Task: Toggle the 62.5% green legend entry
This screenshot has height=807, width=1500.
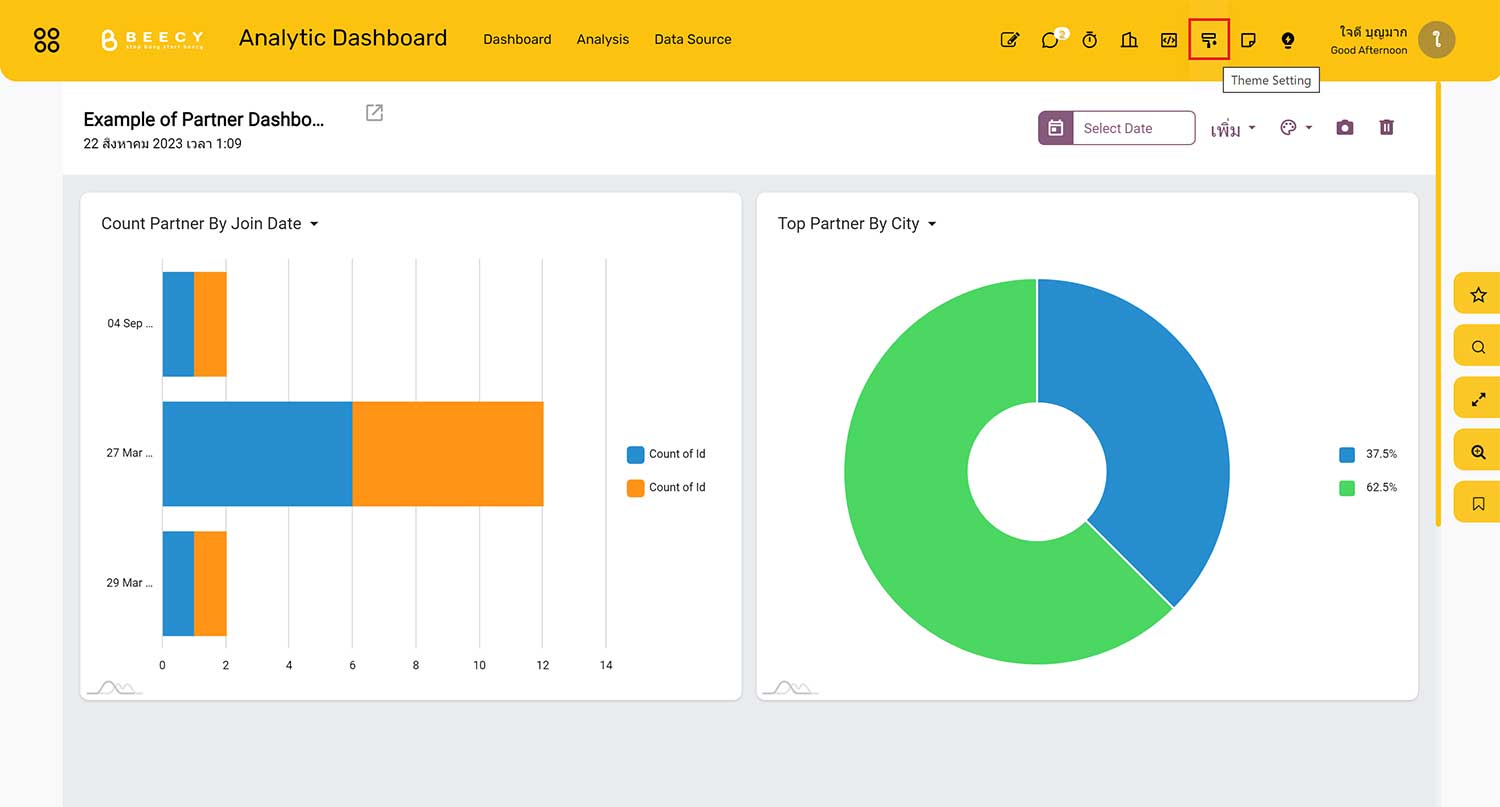Action: pyautogui.click(x=1368, y=488)
